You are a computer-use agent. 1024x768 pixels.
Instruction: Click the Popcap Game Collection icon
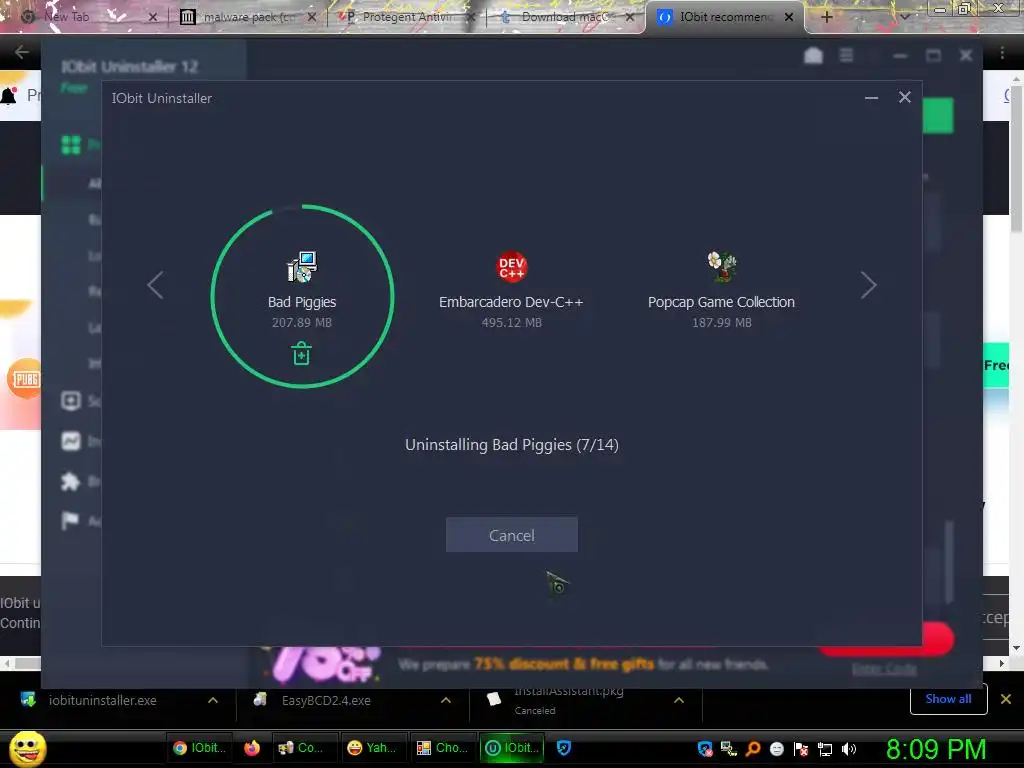pos(722,266)
